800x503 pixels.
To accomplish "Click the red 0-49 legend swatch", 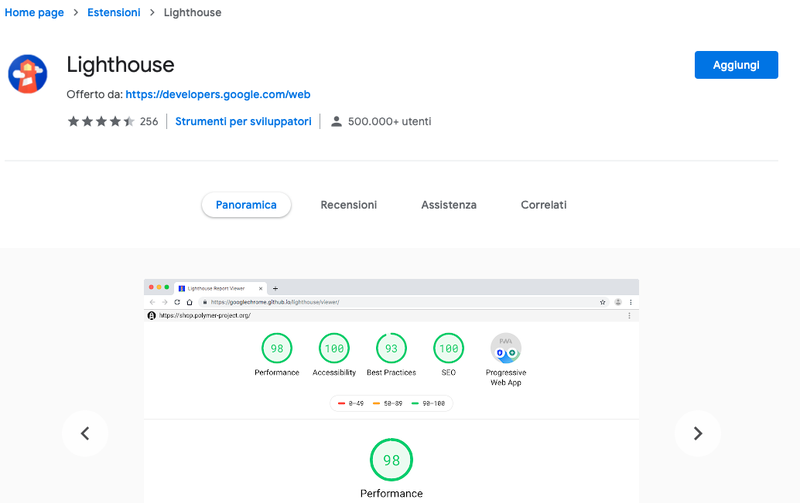I will click(341, 404).
